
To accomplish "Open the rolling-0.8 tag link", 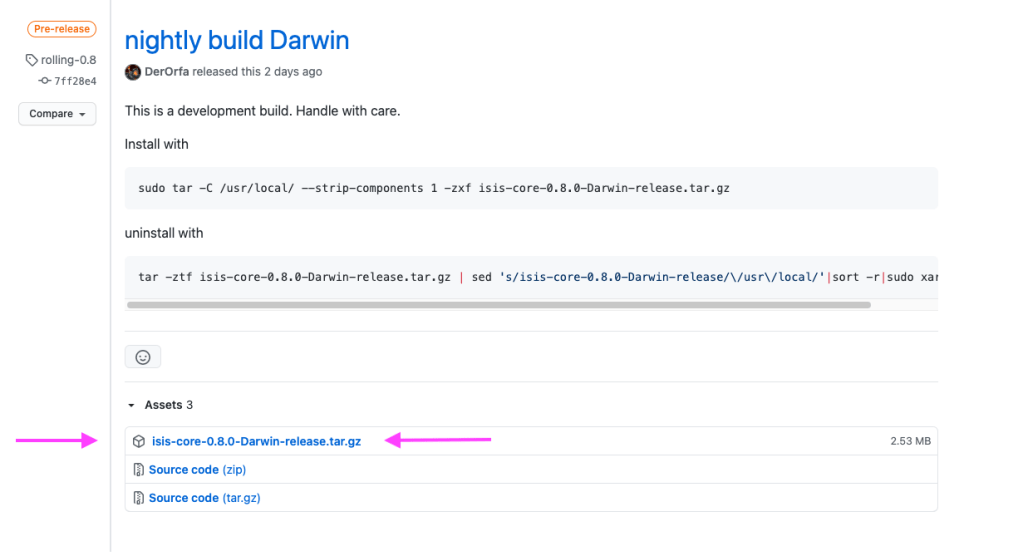I will [x=68, y=60].
